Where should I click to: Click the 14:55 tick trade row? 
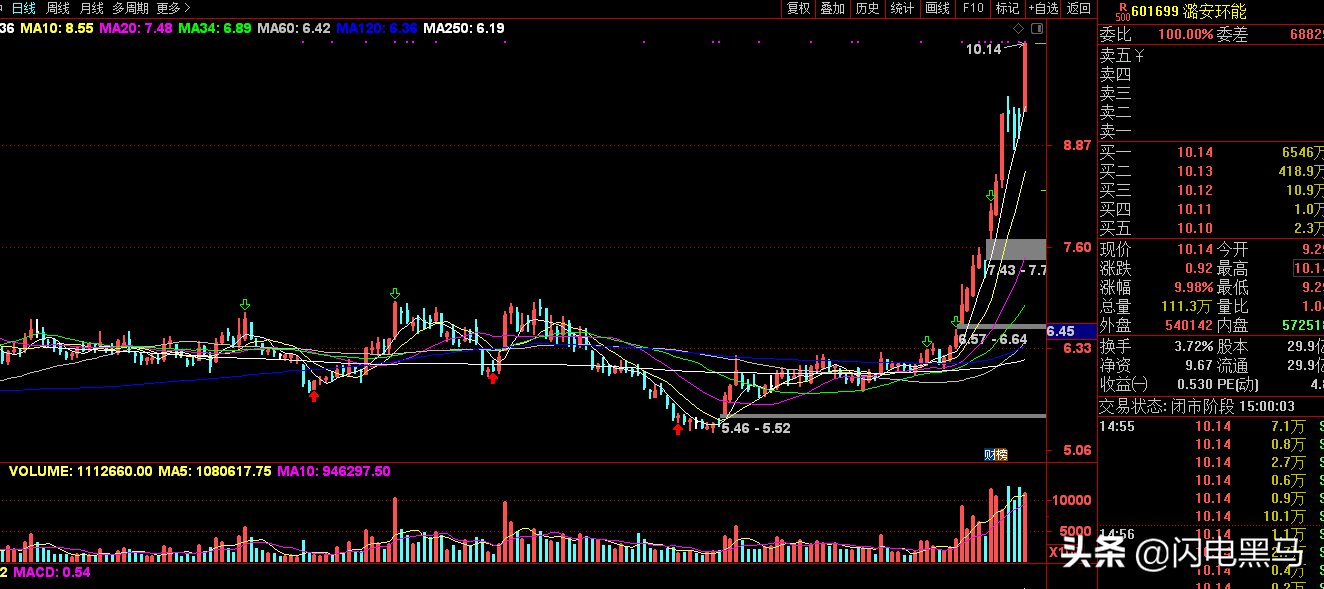[1210, 426]
